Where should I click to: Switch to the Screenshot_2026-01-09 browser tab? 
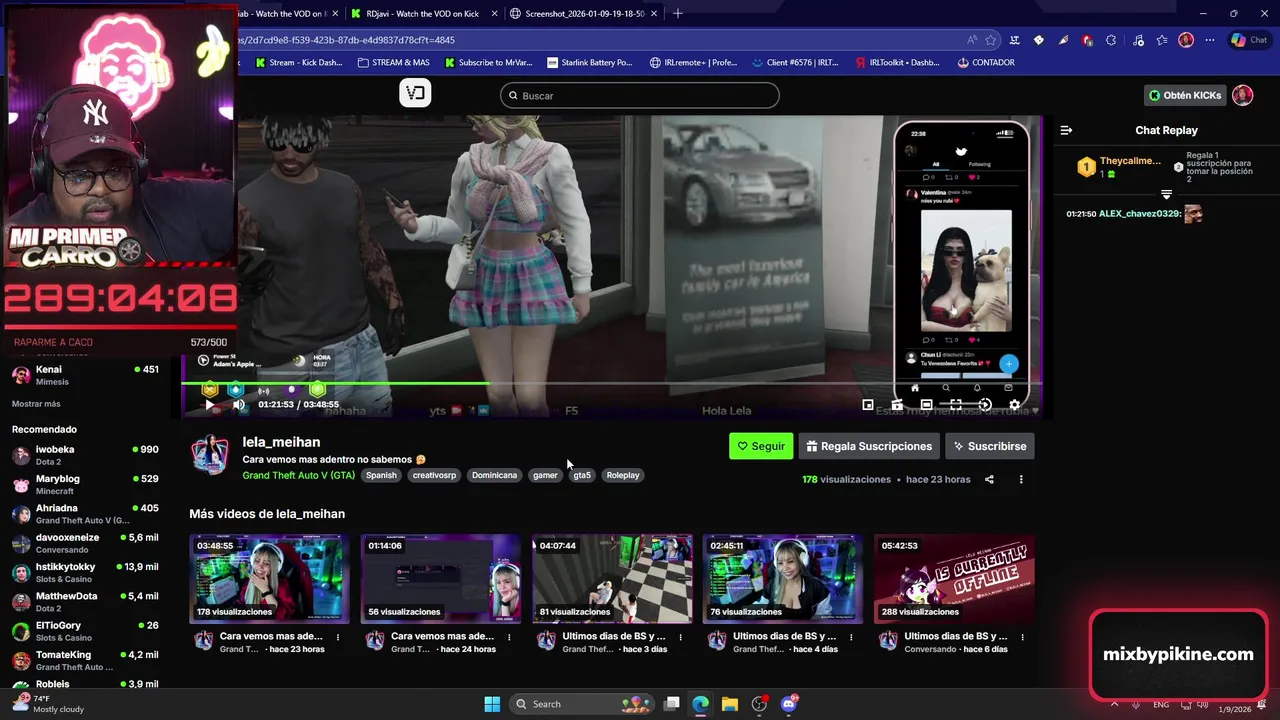click(584, 14)
